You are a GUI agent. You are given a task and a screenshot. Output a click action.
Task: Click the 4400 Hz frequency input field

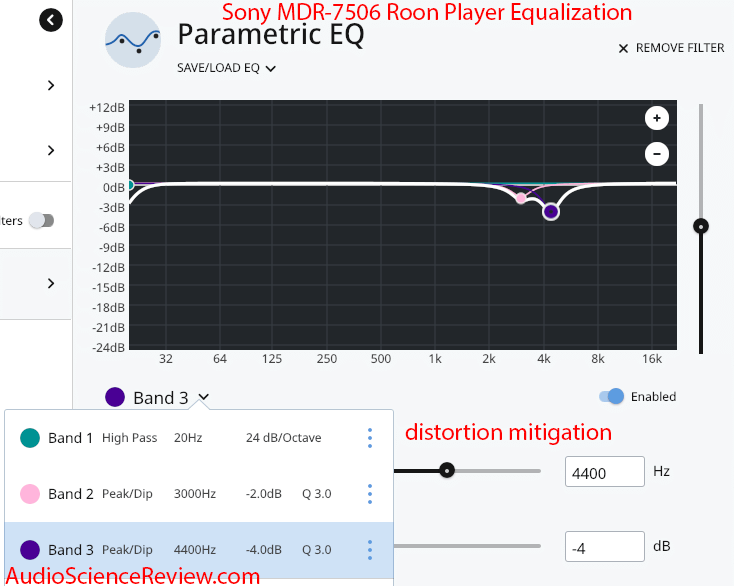point(604,472)
